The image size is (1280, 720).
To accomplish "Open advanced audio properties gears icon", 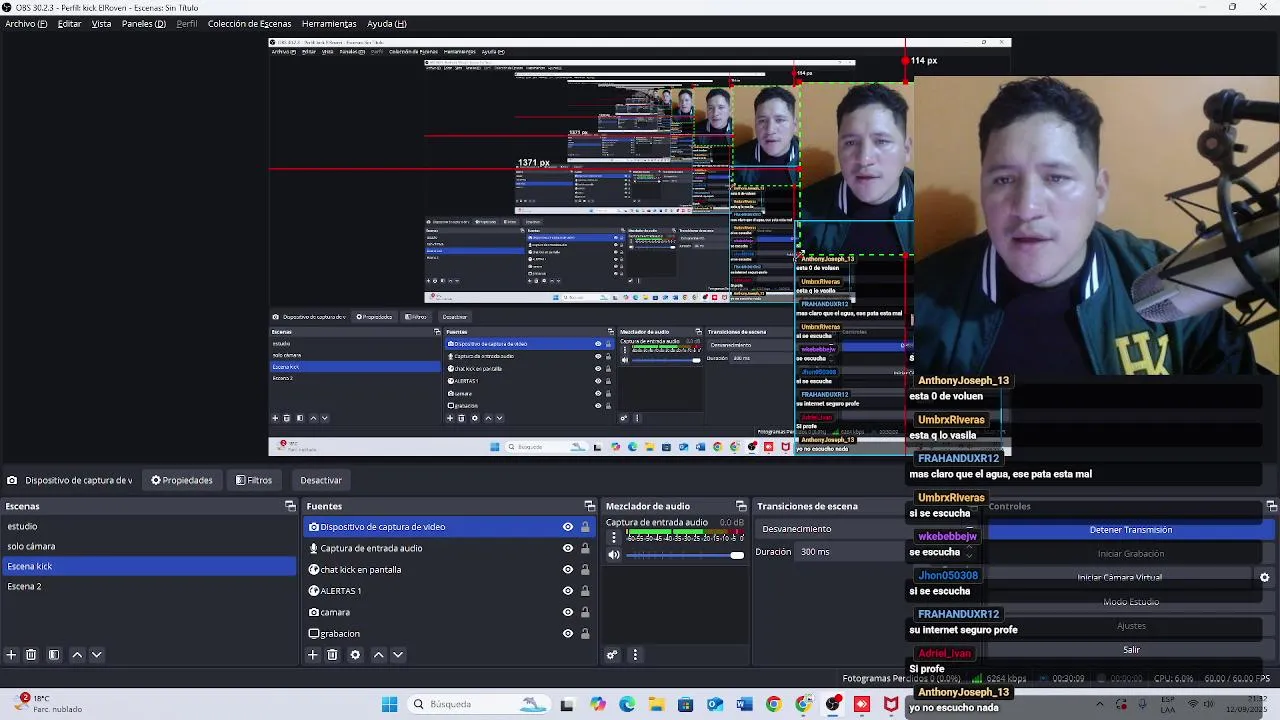I will coord(612,655).
